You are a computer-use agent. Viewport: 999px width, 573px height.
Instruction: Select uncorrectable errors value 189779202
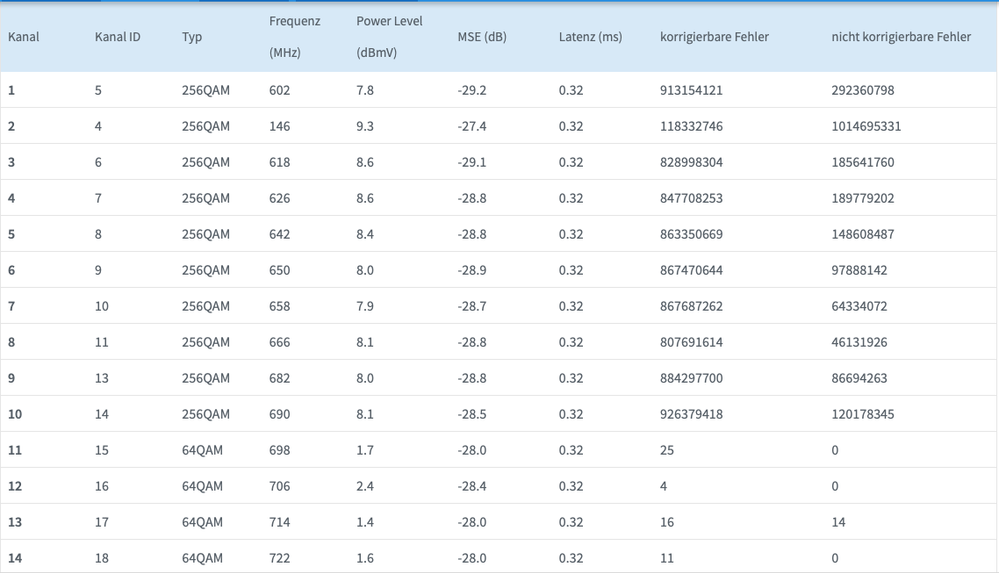(863, 198)
